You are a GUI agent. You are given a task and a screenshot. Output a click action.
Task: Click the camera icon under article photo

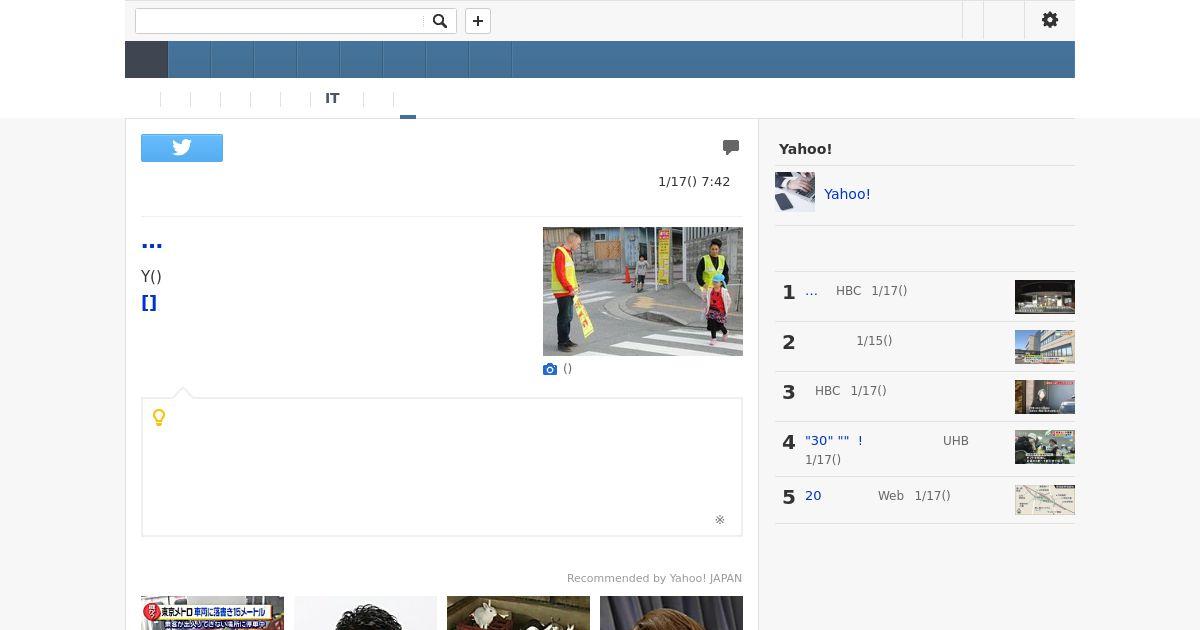point(550,369)
